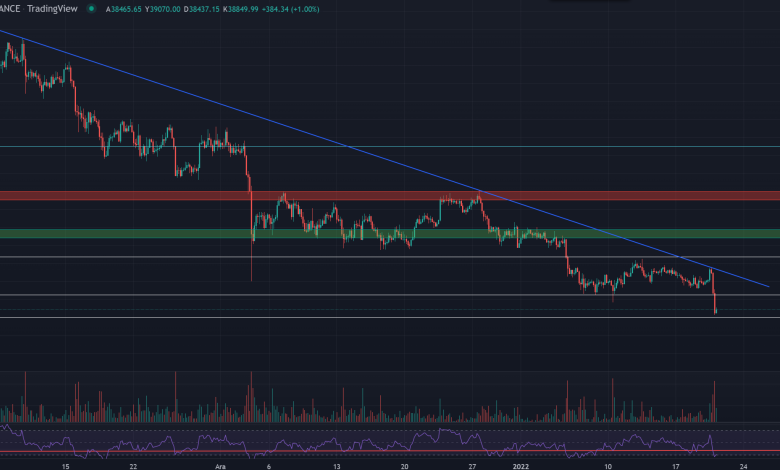Click the '15' date label on time axis
Viewport: 780px width, 470px height.
point(65,465)
